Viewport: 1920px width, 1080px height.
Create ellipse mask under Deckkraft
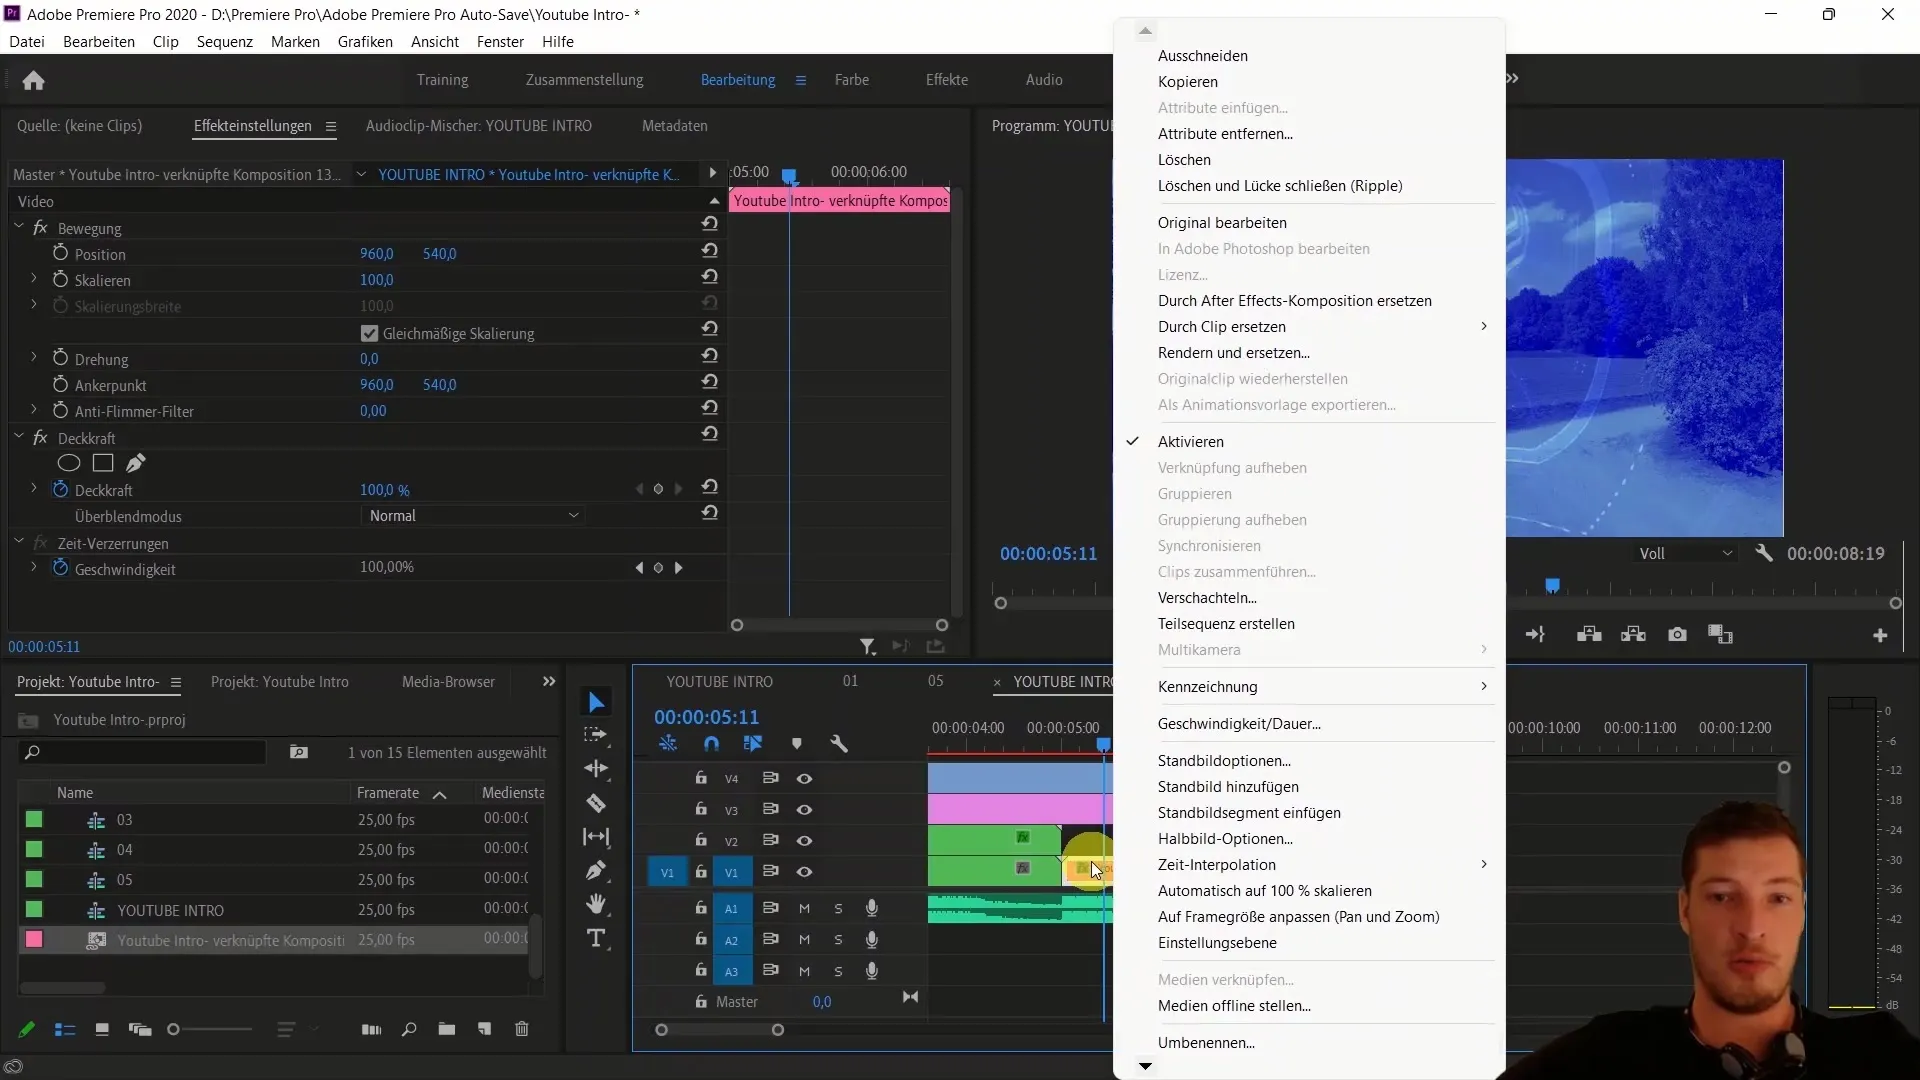coord(68,463)
